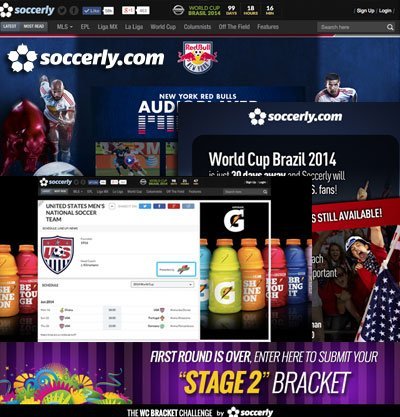
Task: Expand the MLS dropdown menu
Action: [x=65, y=27]
